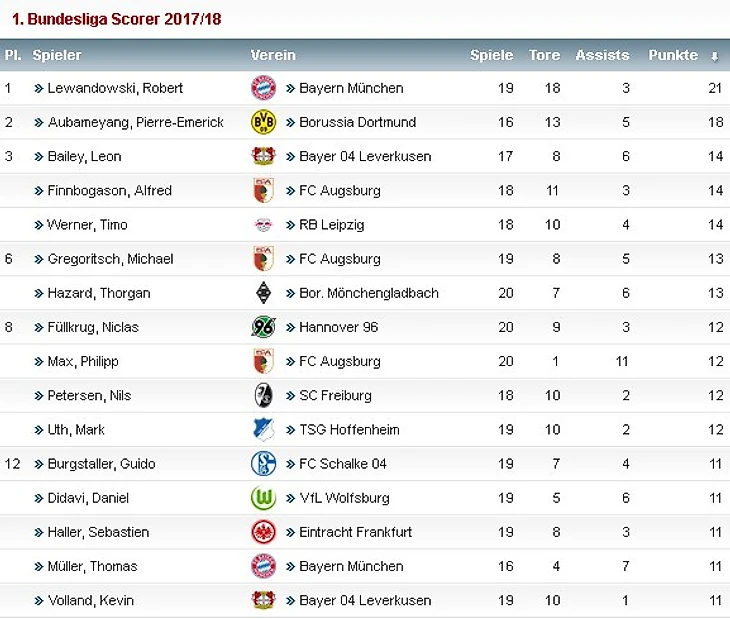Click the FC Schalke 04 logo
730x619 pixels.
tap(263, 464)
